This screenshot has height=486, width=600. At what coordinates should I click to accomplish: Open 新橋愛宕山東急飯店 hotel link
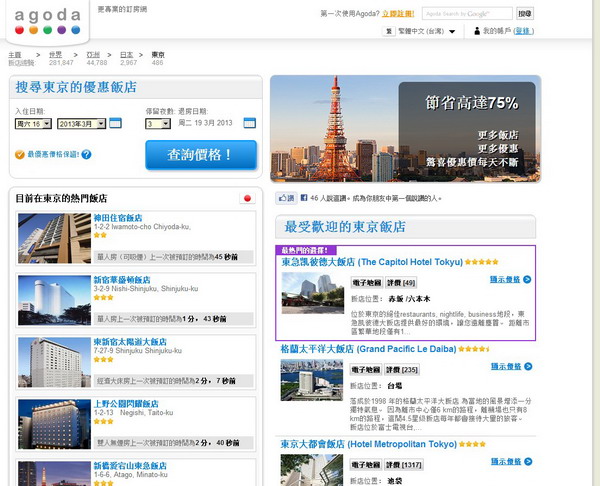(130, 466)
